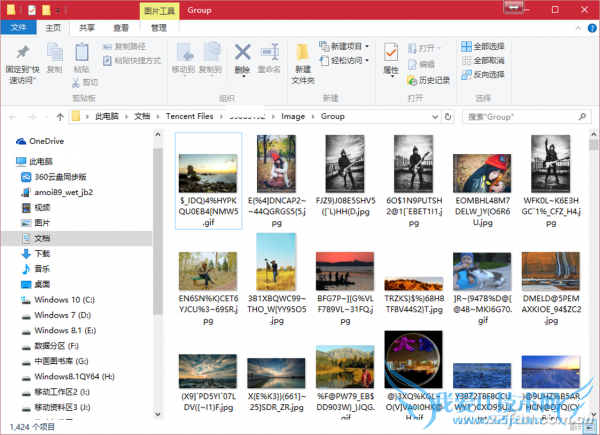
Task: Click Copy path (复制路径)
Action: [x=124, y=47]
